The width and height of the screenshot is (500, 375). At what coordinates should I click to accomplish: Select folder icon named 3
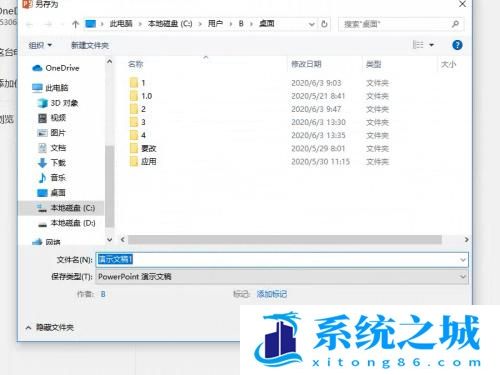pyautogui.click(x=134, y=122)
